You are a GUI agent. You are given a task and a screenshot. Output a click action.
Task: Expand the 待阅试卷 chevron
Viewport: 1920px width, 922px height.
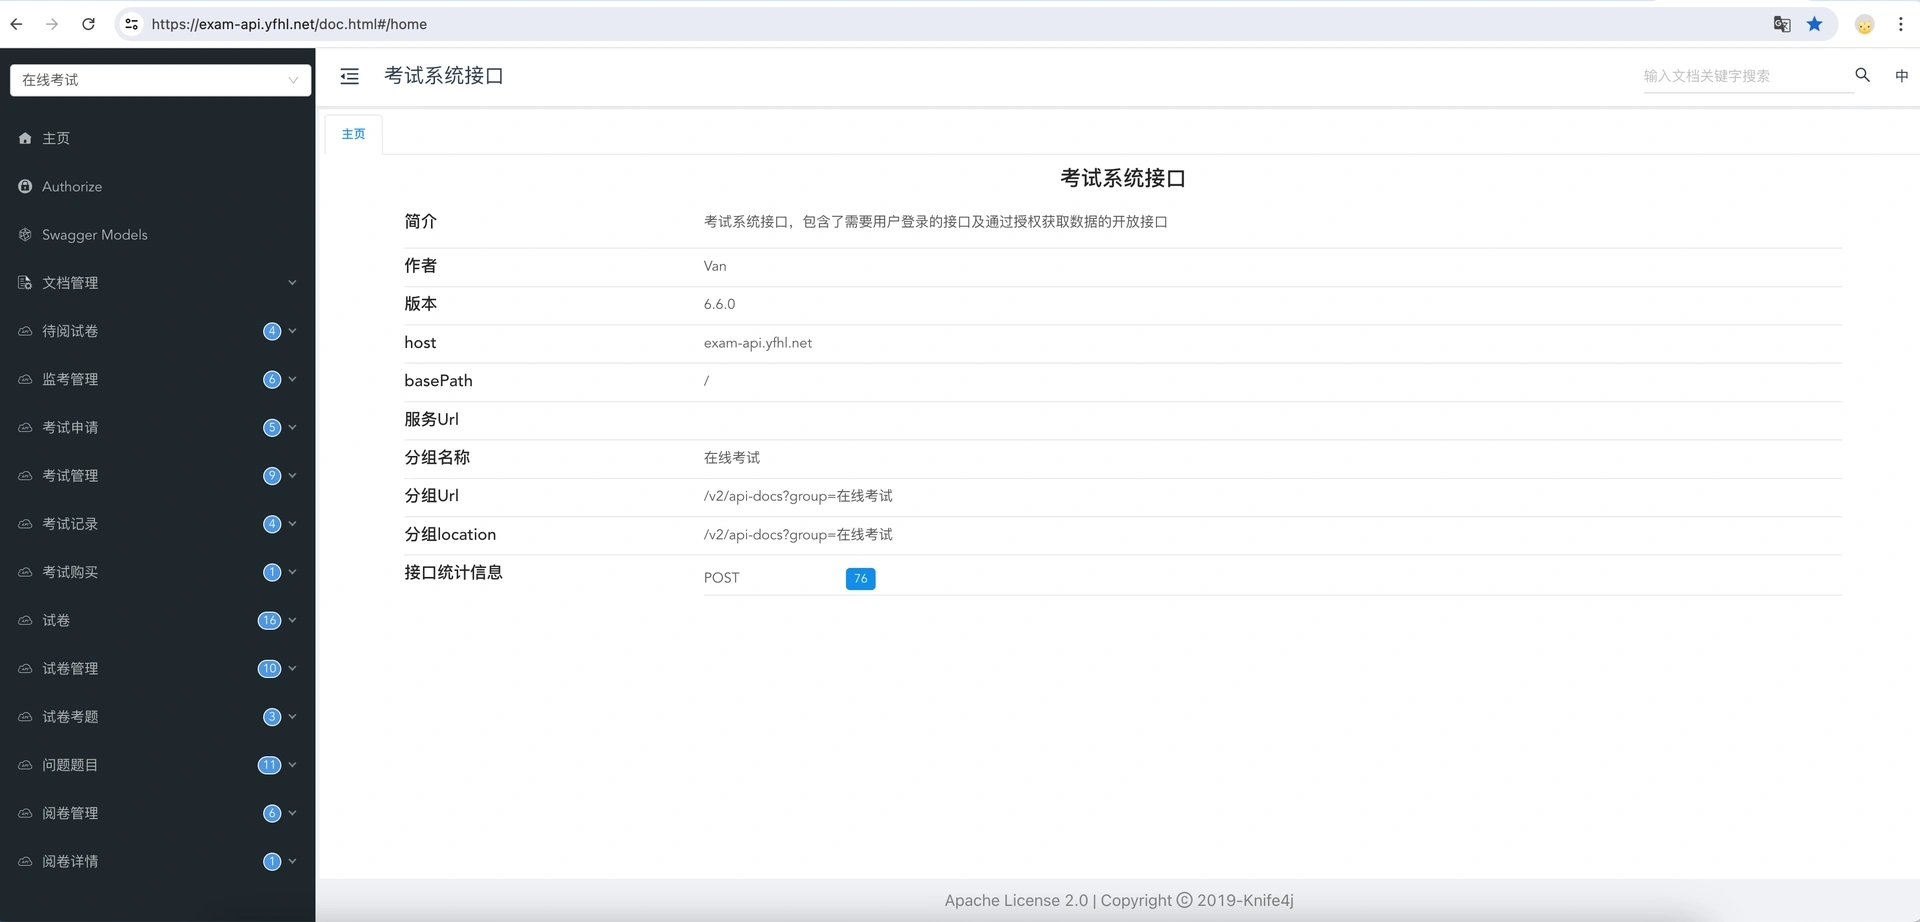[292, 331]
